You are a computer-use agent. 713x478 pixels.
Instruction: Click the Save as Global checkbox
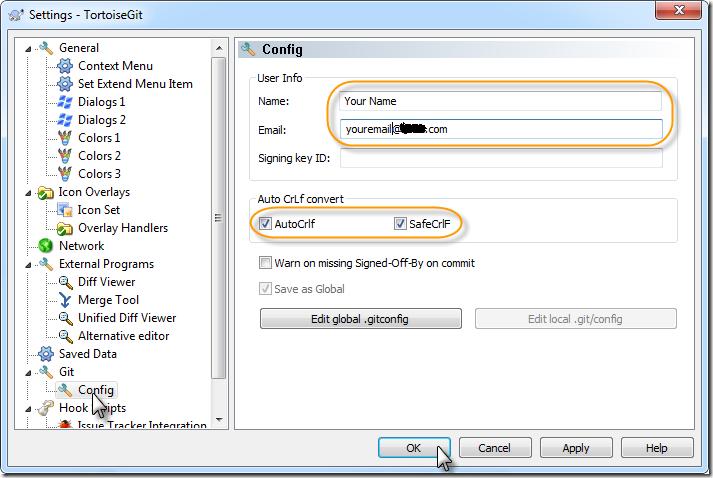tap(265, 288)
